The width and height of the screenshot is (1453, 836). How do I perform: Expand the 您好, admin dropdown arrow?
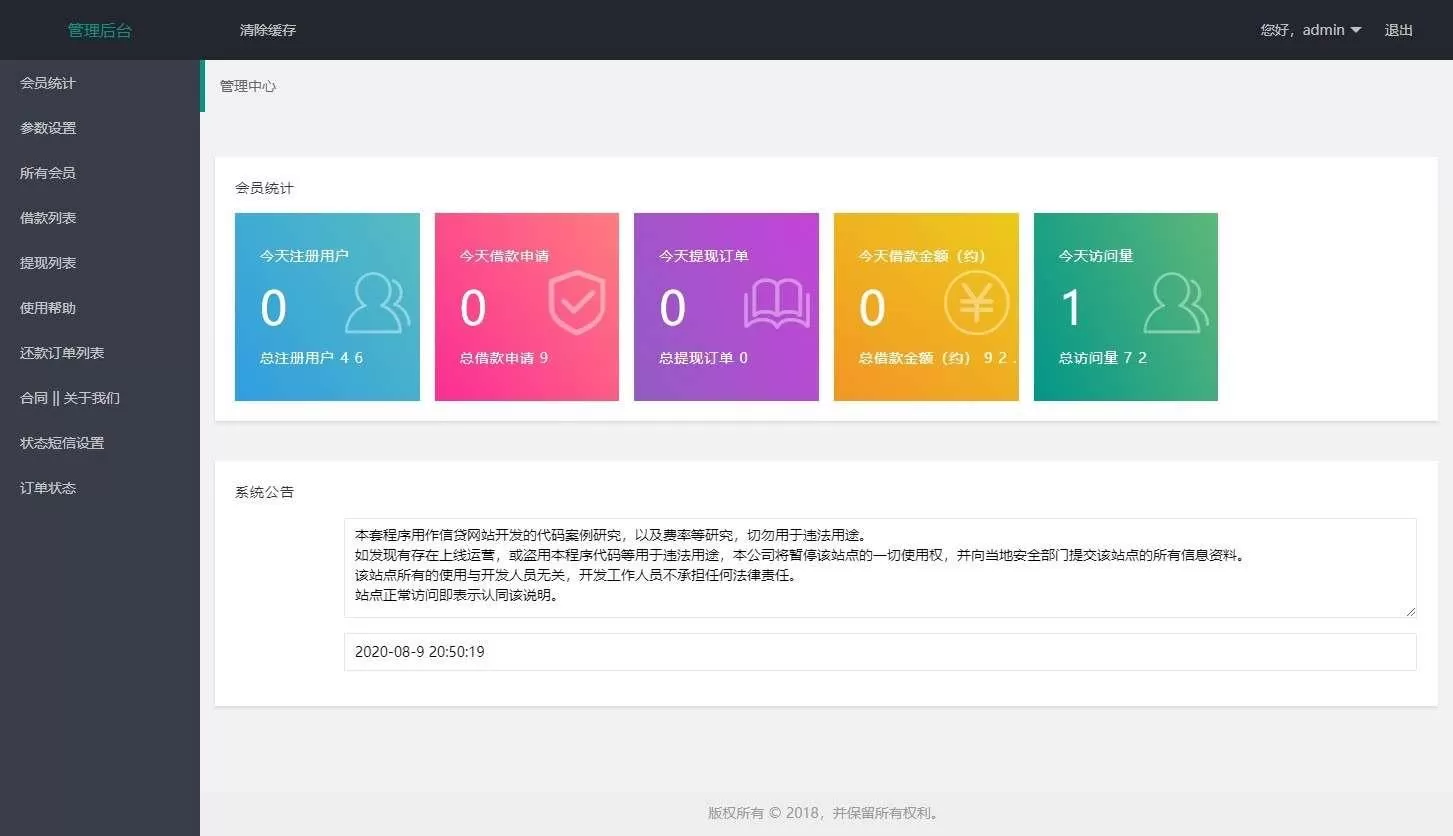click(x=1356, y=30)
